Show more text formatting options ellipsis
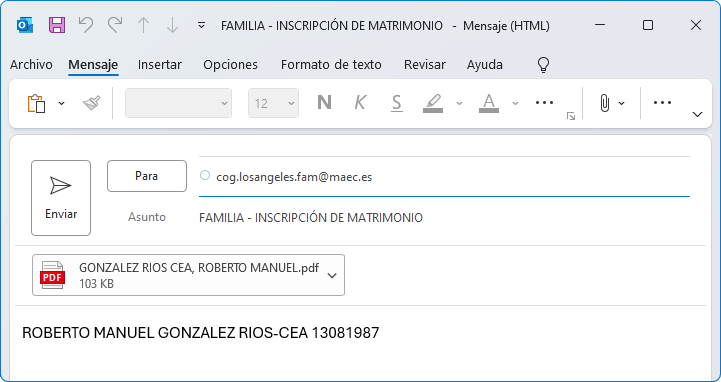This screenshot has width=721, height=382. tap(544, 103)
